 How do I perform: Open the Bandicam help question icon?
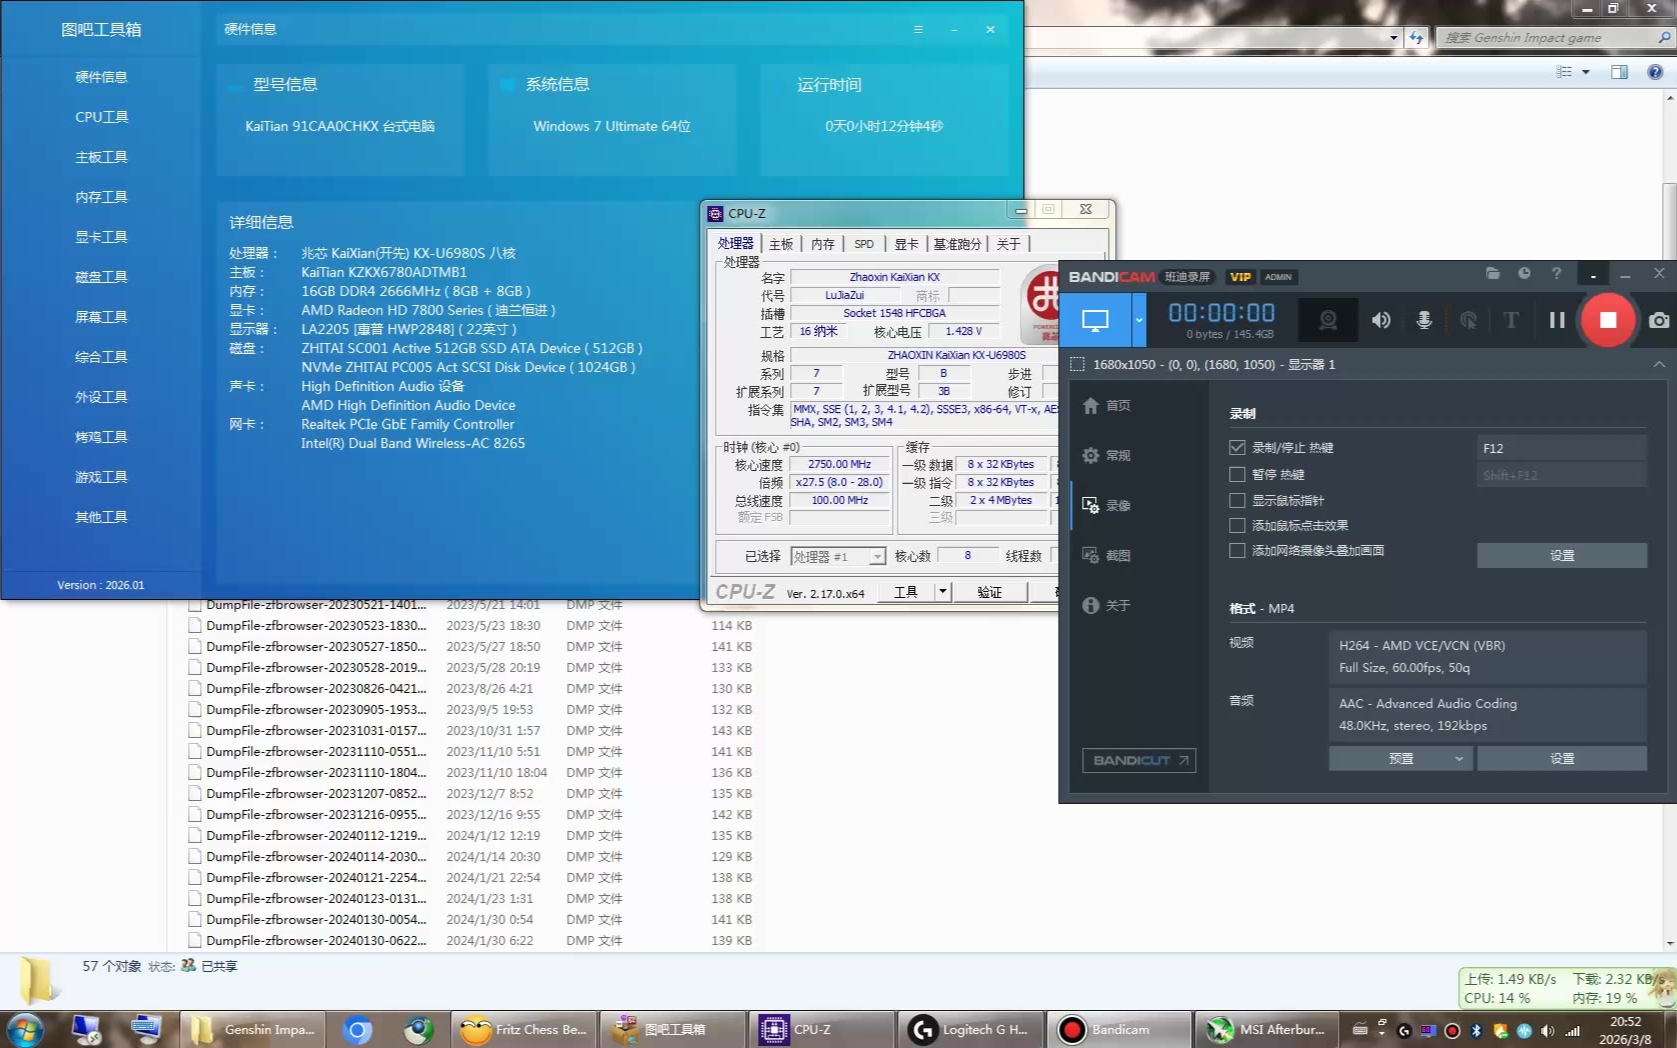tap(1556, 274)
